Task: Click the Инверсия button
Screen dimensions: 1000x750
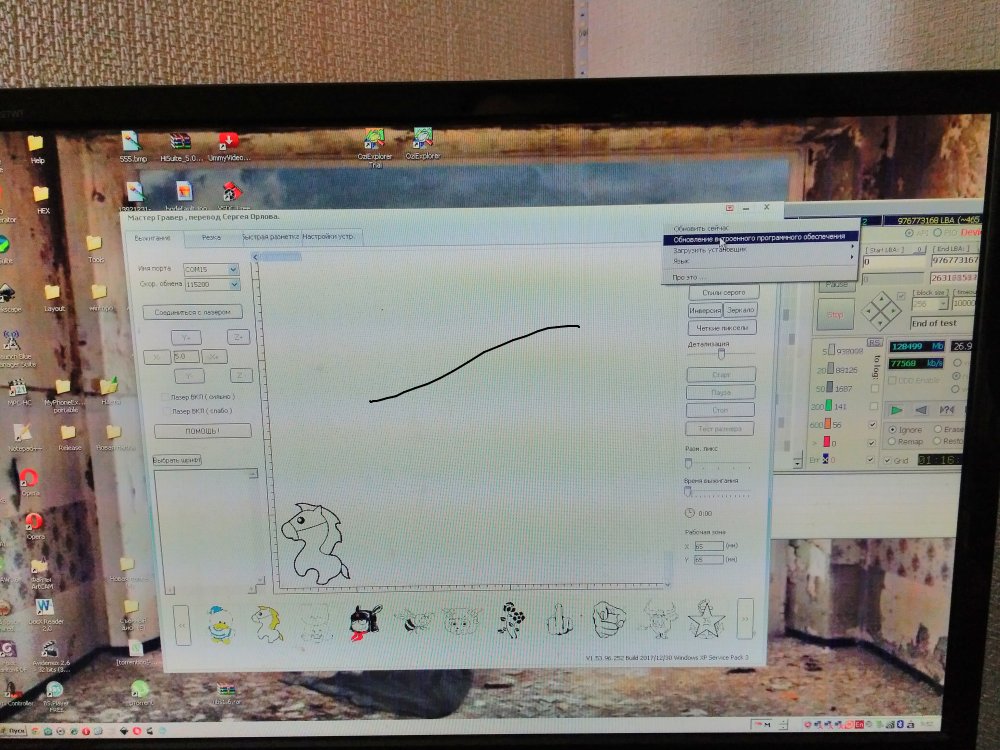Action: 705,311
